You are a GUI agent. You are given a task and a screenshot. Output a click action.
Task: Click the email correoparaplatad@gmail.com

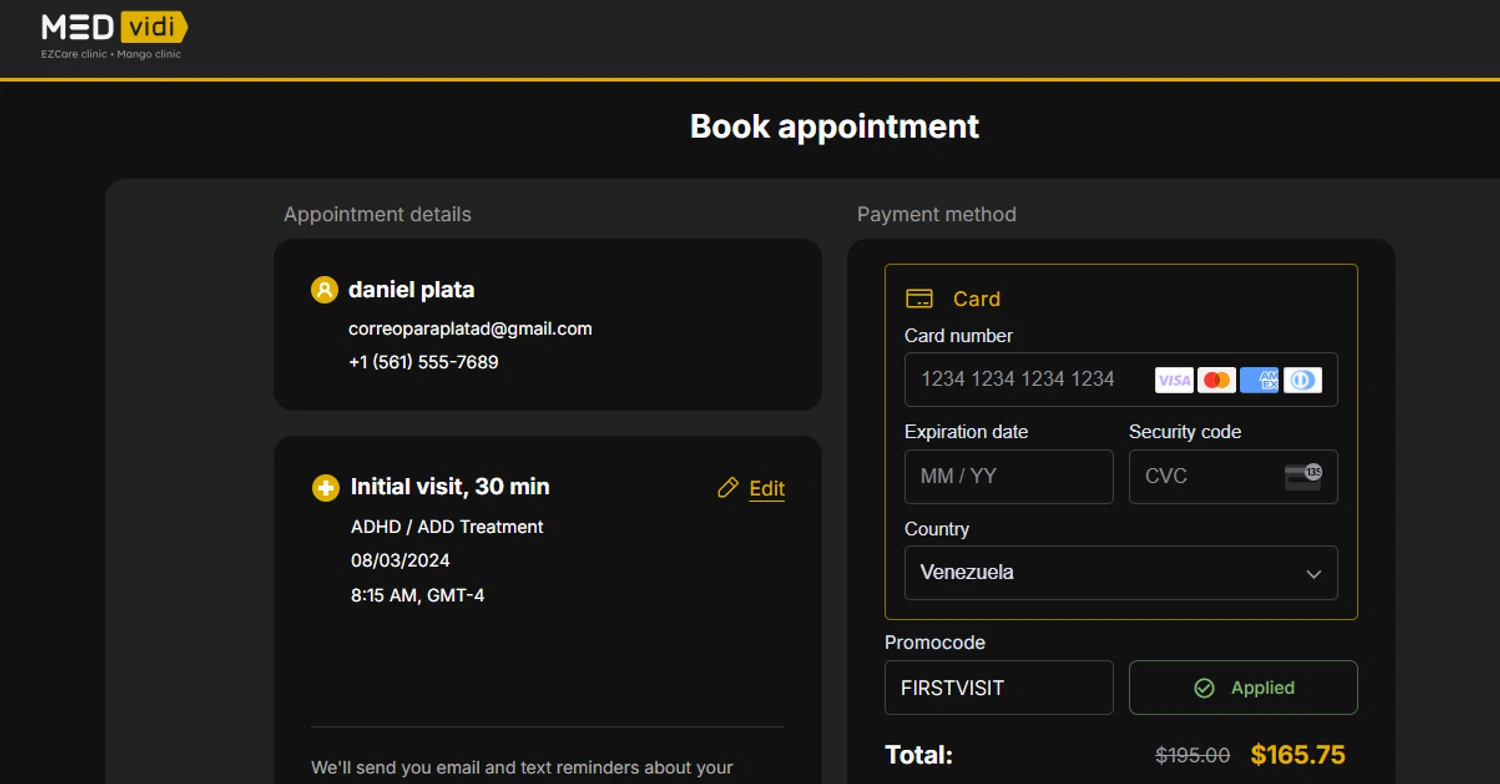[470, 329]
